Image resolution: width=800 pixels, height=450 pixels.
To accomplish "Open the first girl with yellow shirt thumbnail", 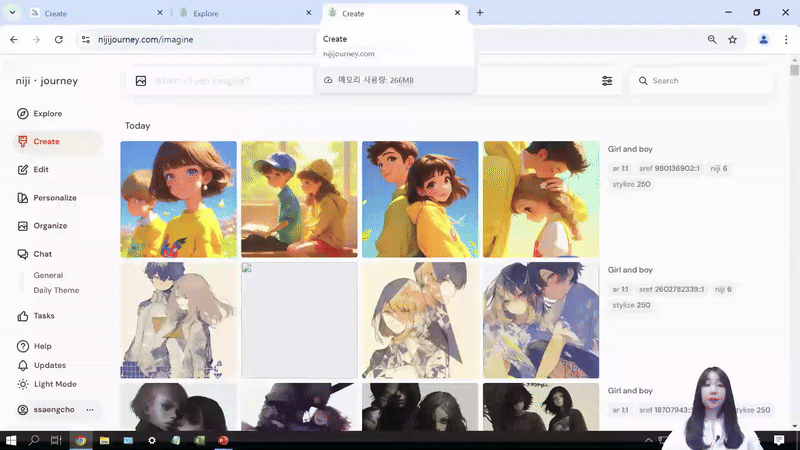I will [179, 199].
